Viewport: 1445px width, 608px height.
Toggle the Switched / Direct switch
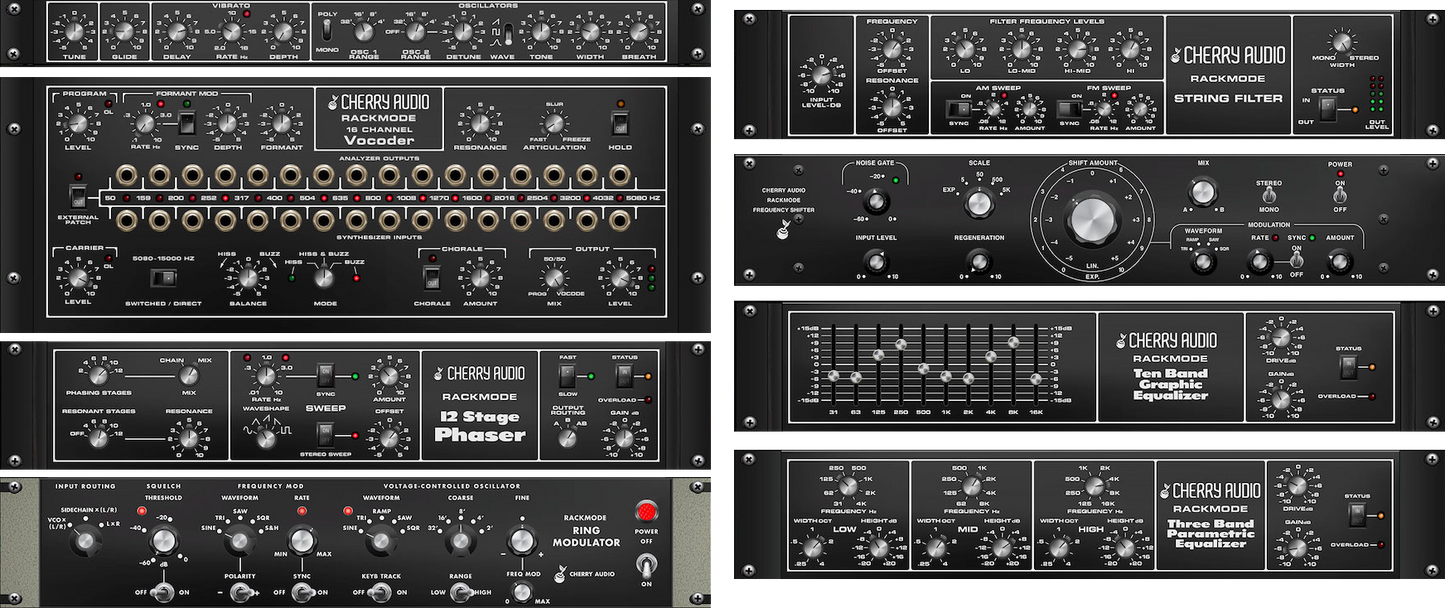162,278
